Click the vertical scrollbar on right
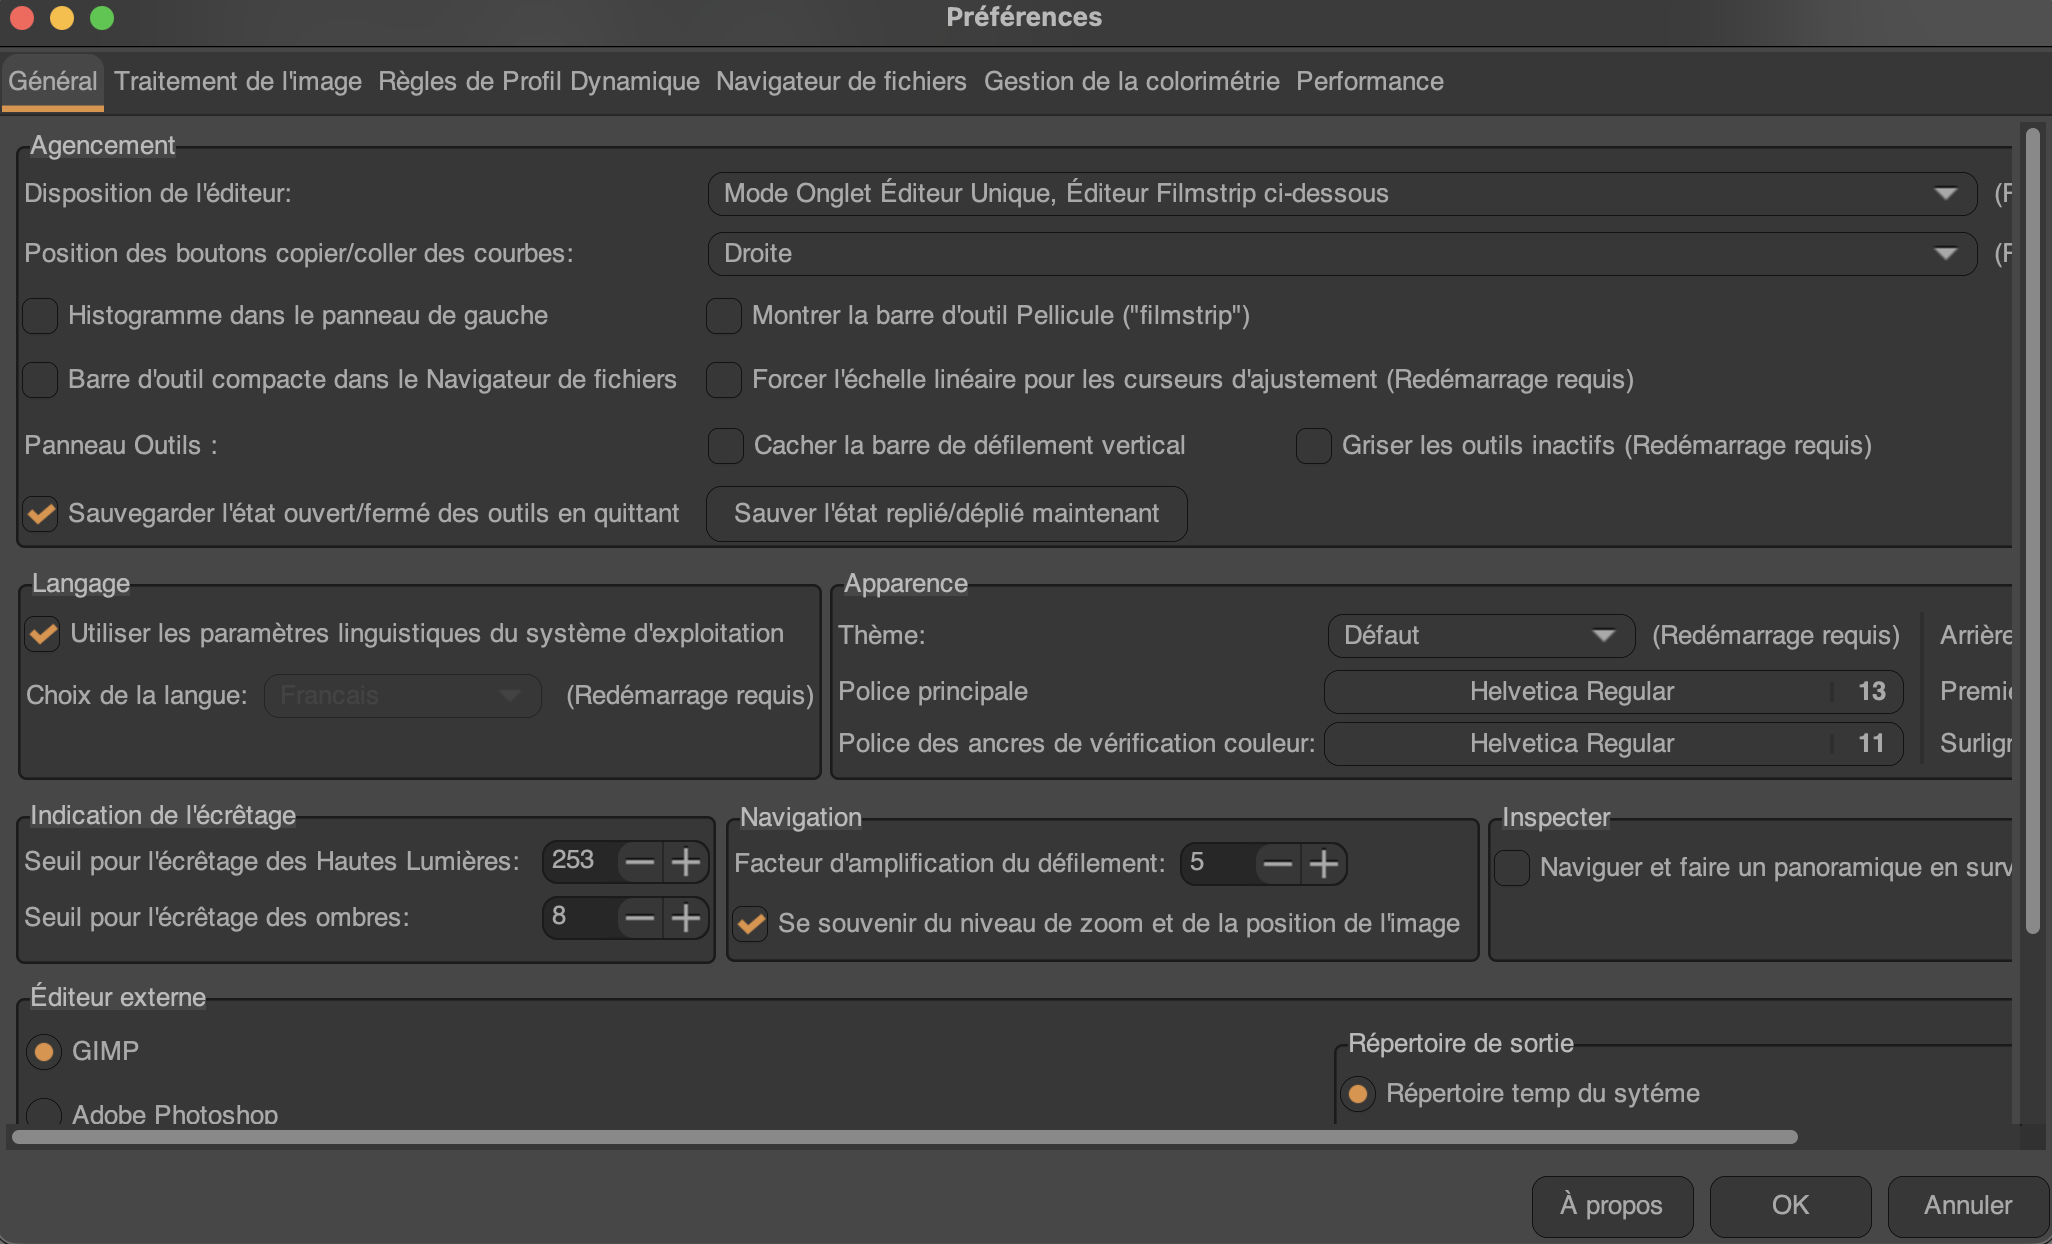This screenshot has height=1244, width=2052. pyautogui.click(x=2032, y=530)
